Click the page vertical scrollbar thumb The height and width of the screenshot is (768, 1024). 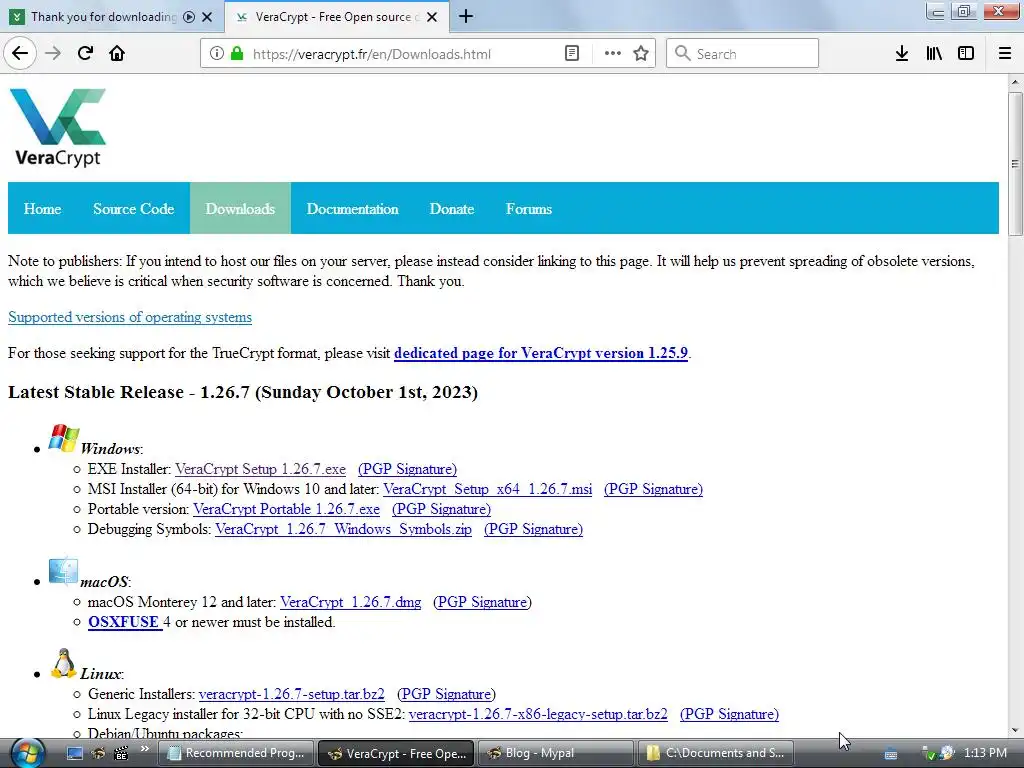[1015, 163]
